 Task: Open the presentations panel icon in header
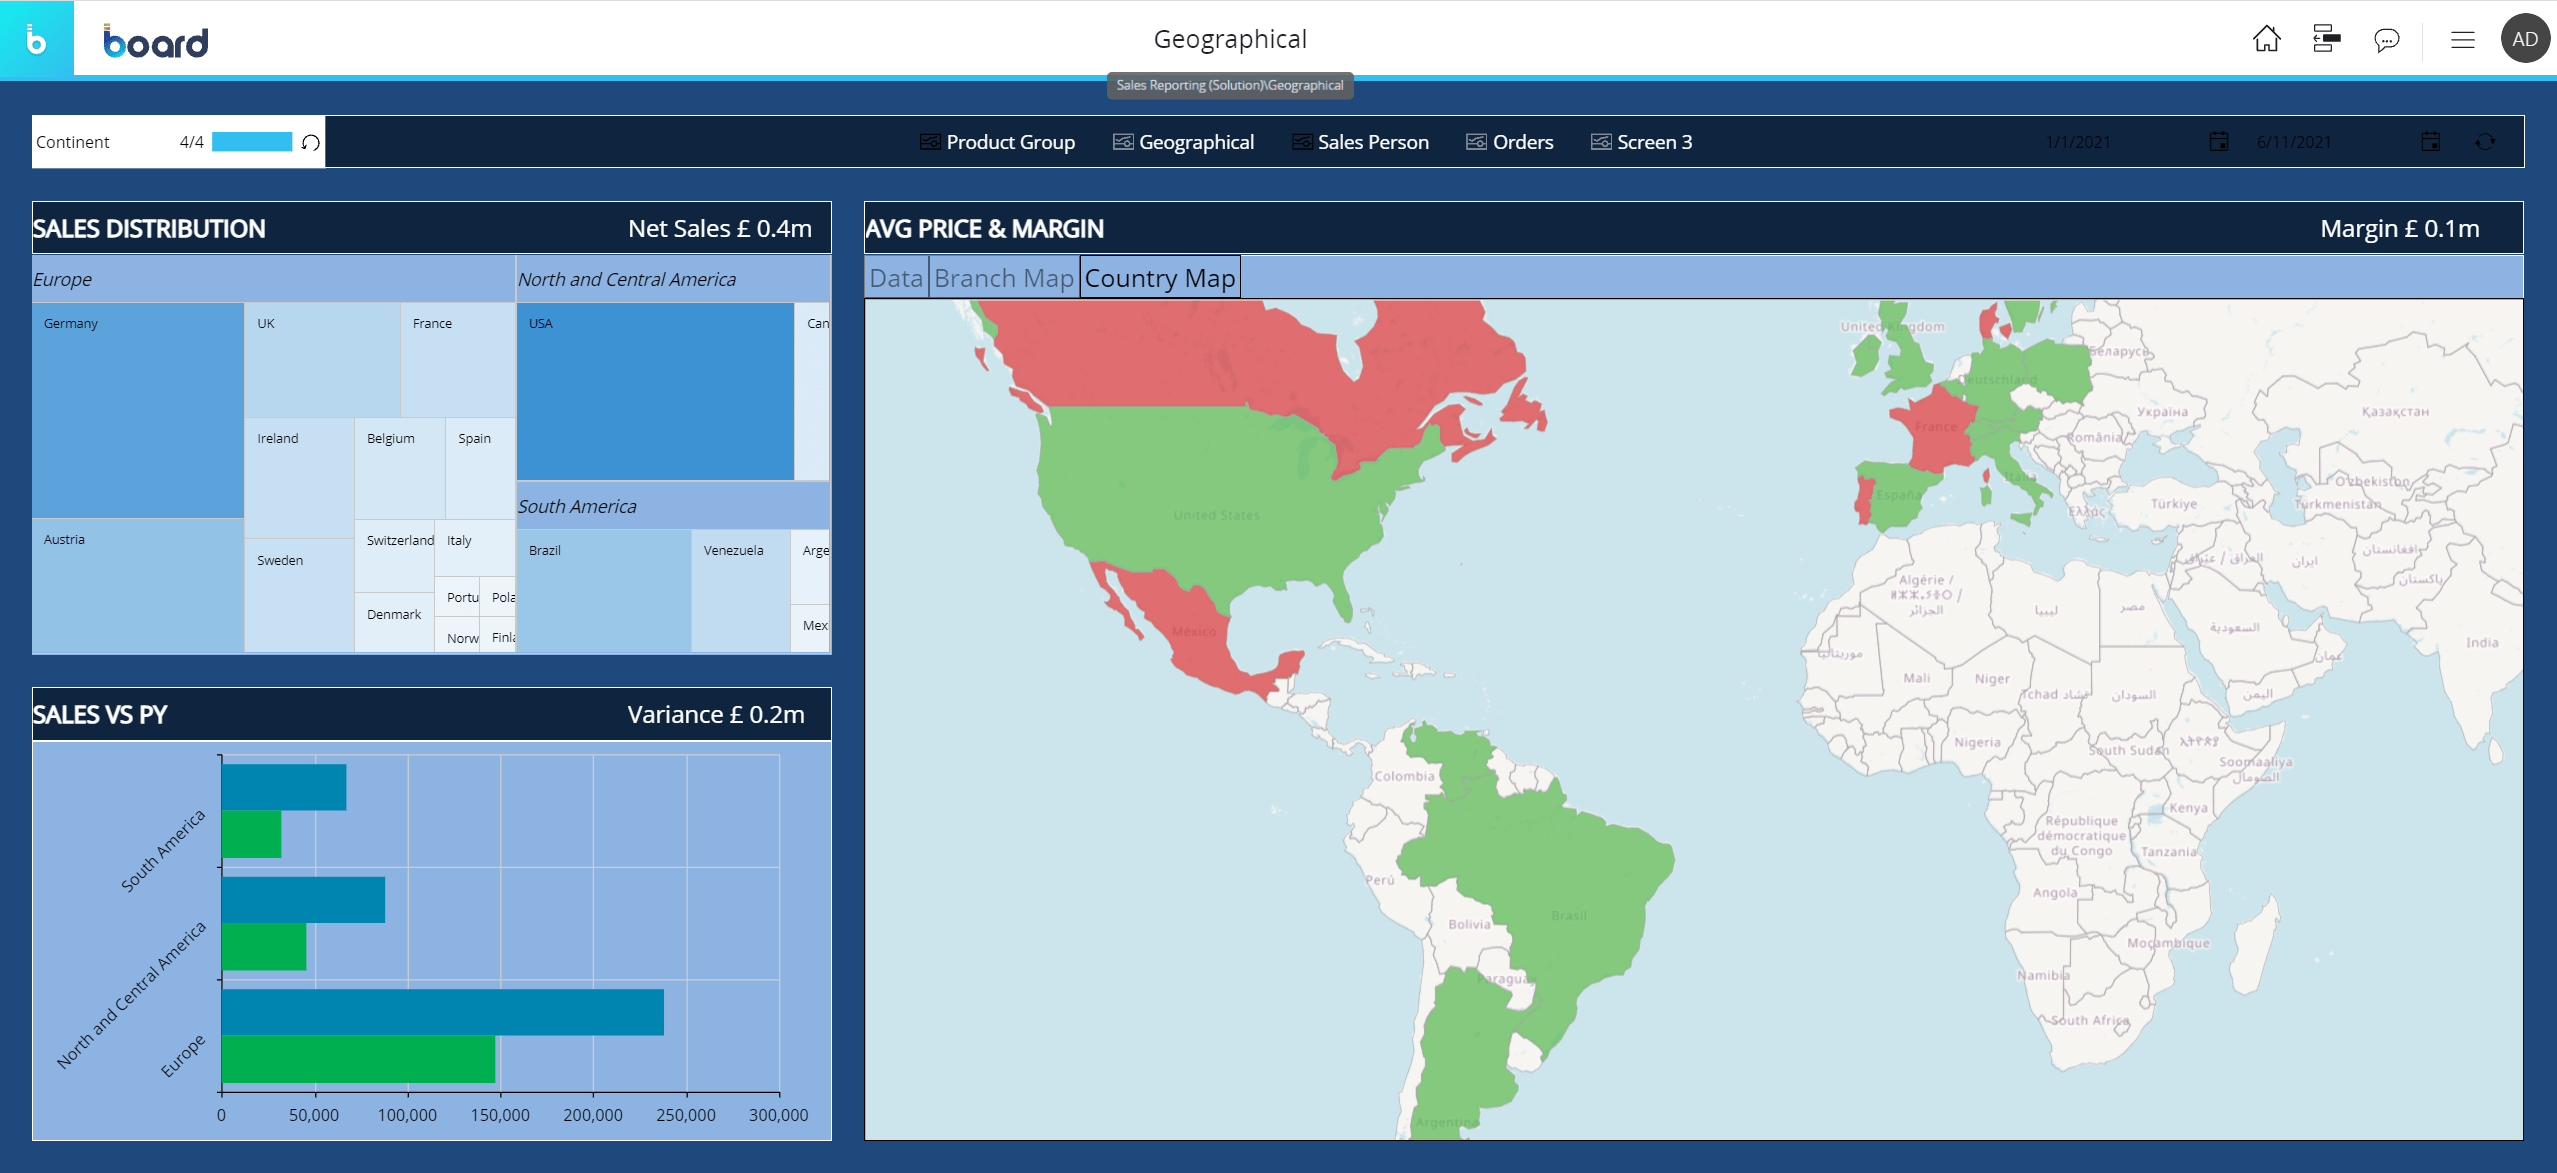(x=2326, y=39)
